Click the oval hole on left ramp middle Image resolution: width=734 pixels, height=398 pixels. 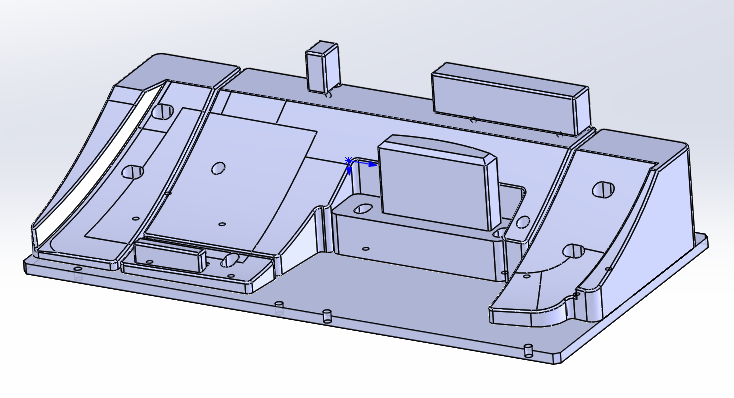[x=133, y=172]
